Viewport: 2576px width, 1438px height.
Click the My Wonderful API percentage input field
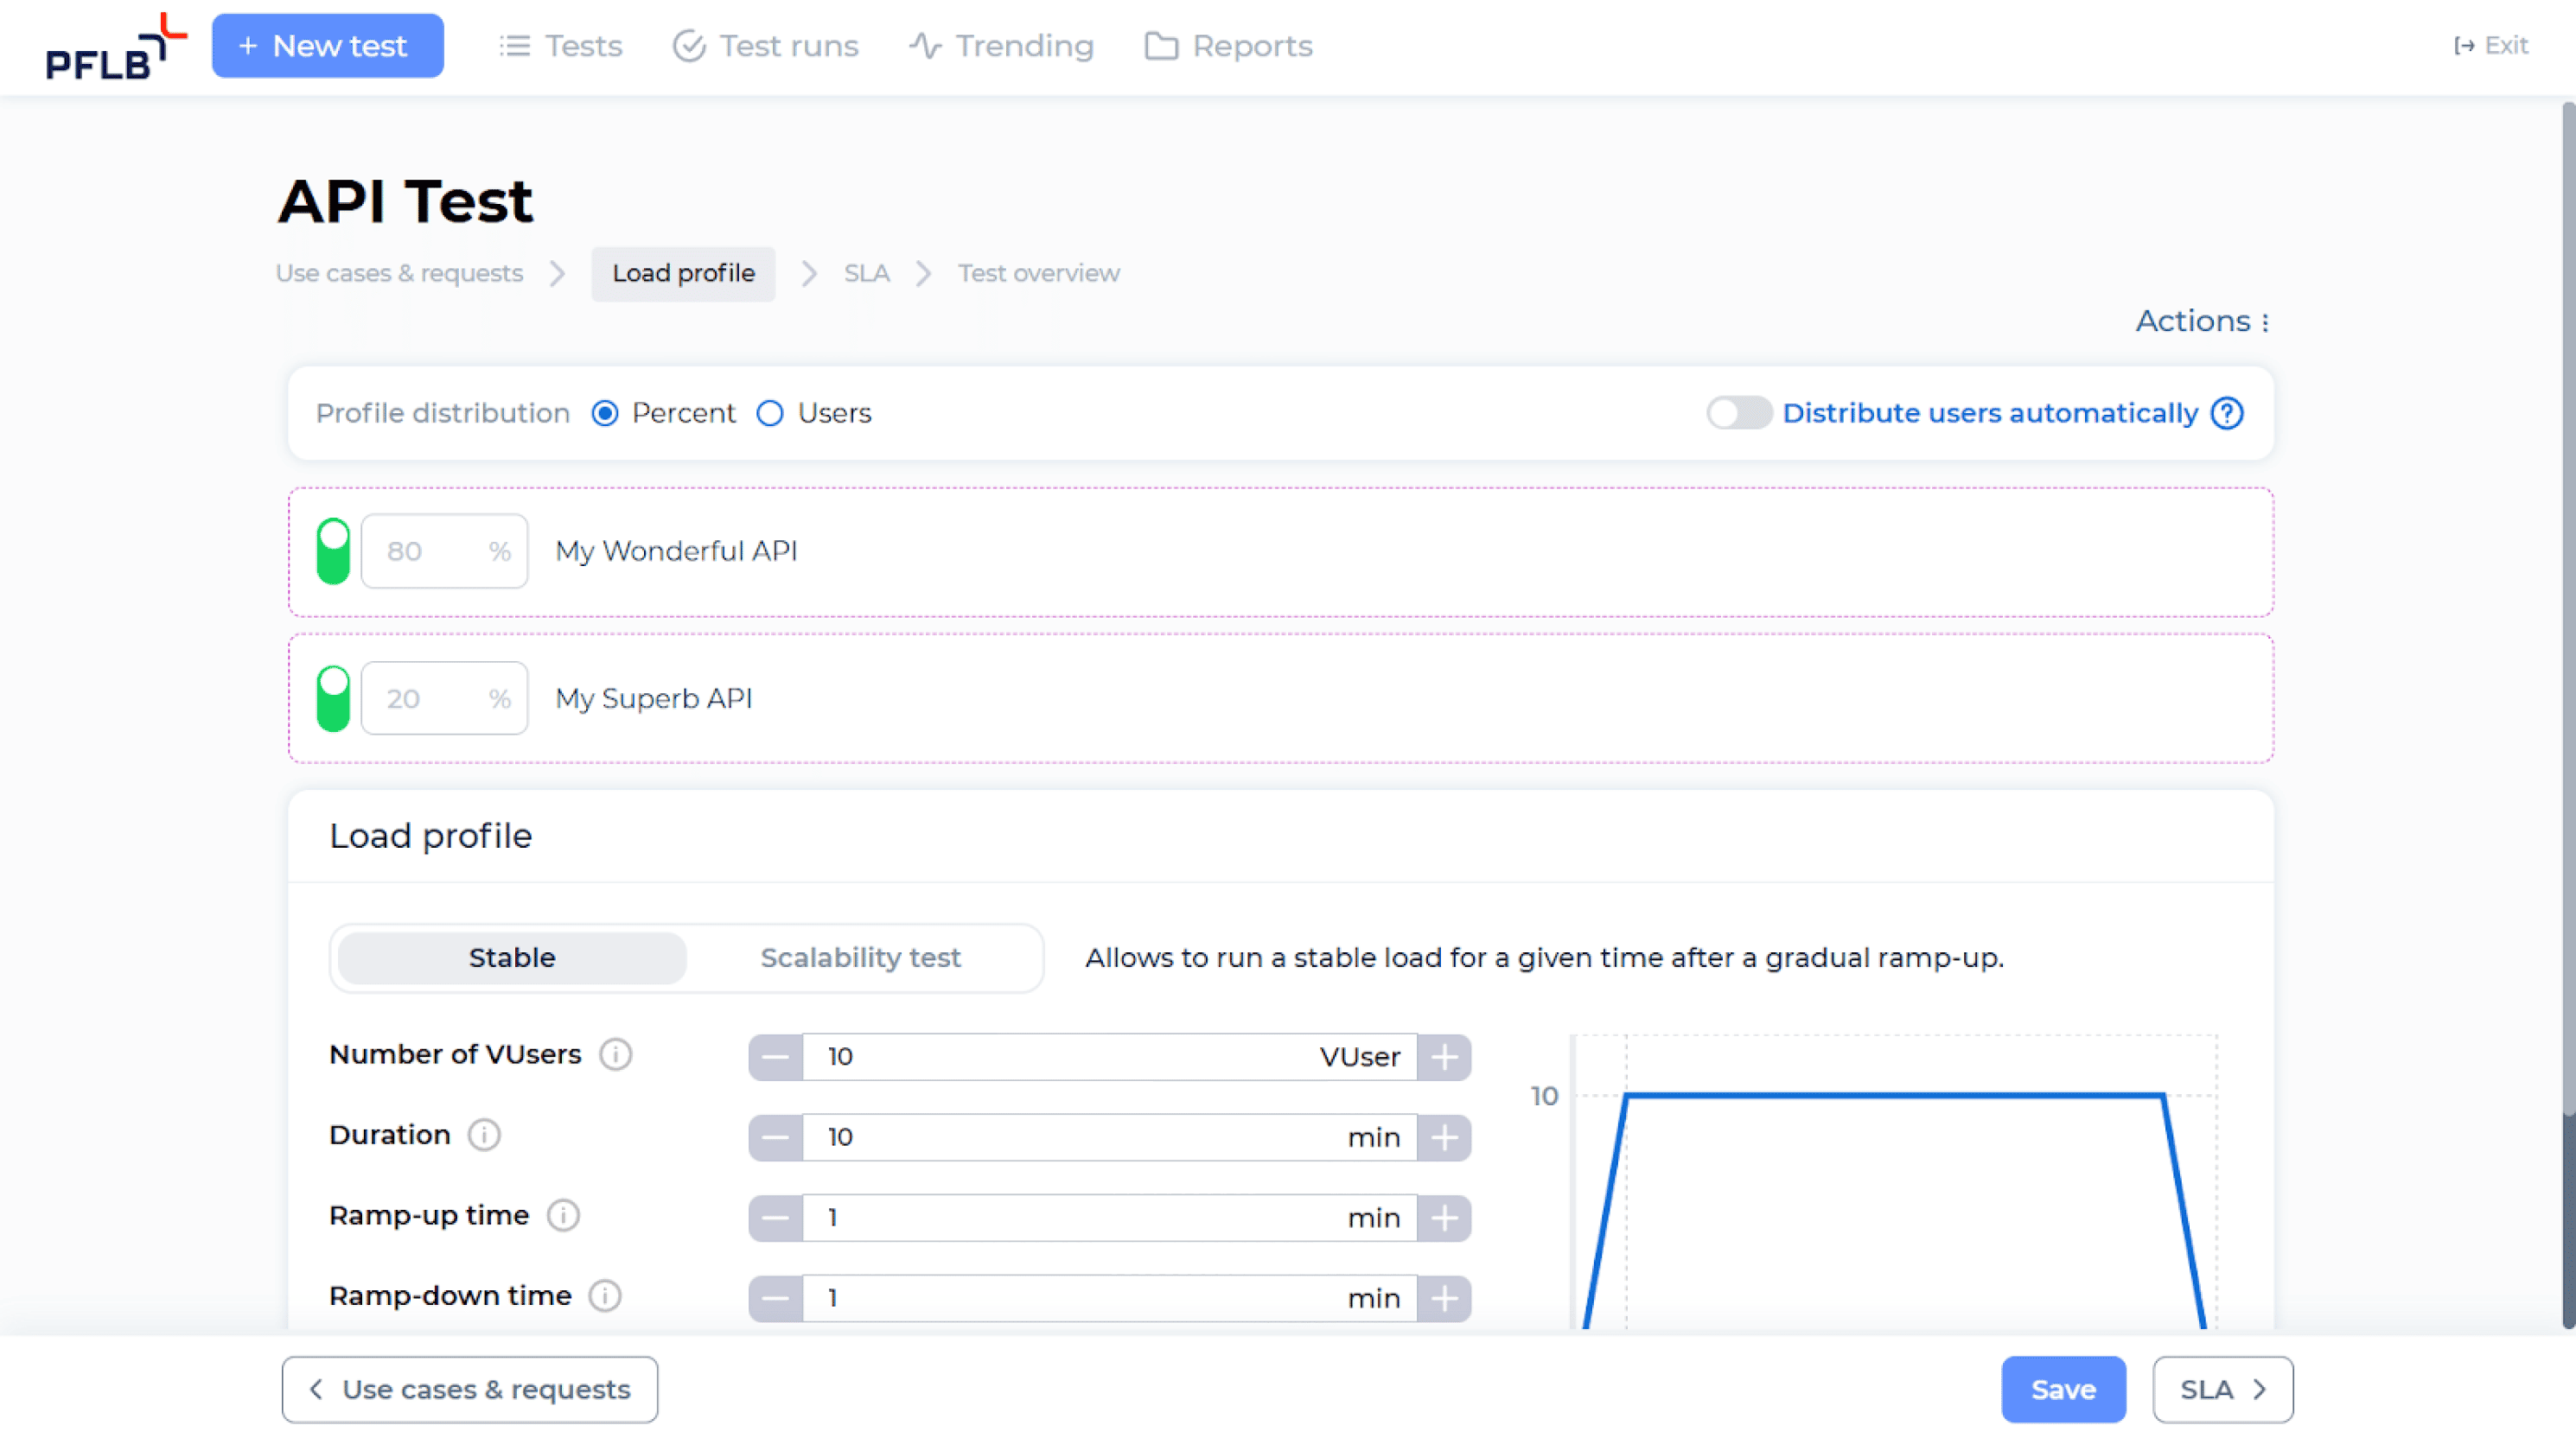(x=444, y=550)
